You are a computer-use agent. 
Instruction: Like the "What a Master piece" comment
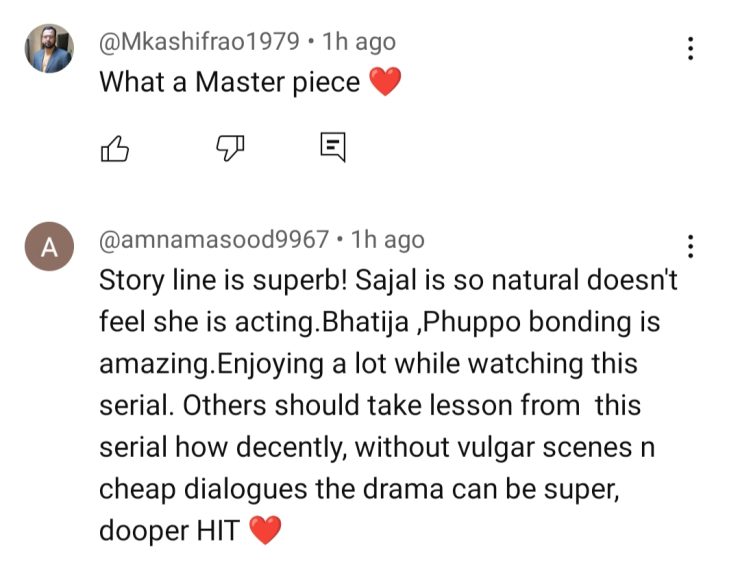point(116,148)
